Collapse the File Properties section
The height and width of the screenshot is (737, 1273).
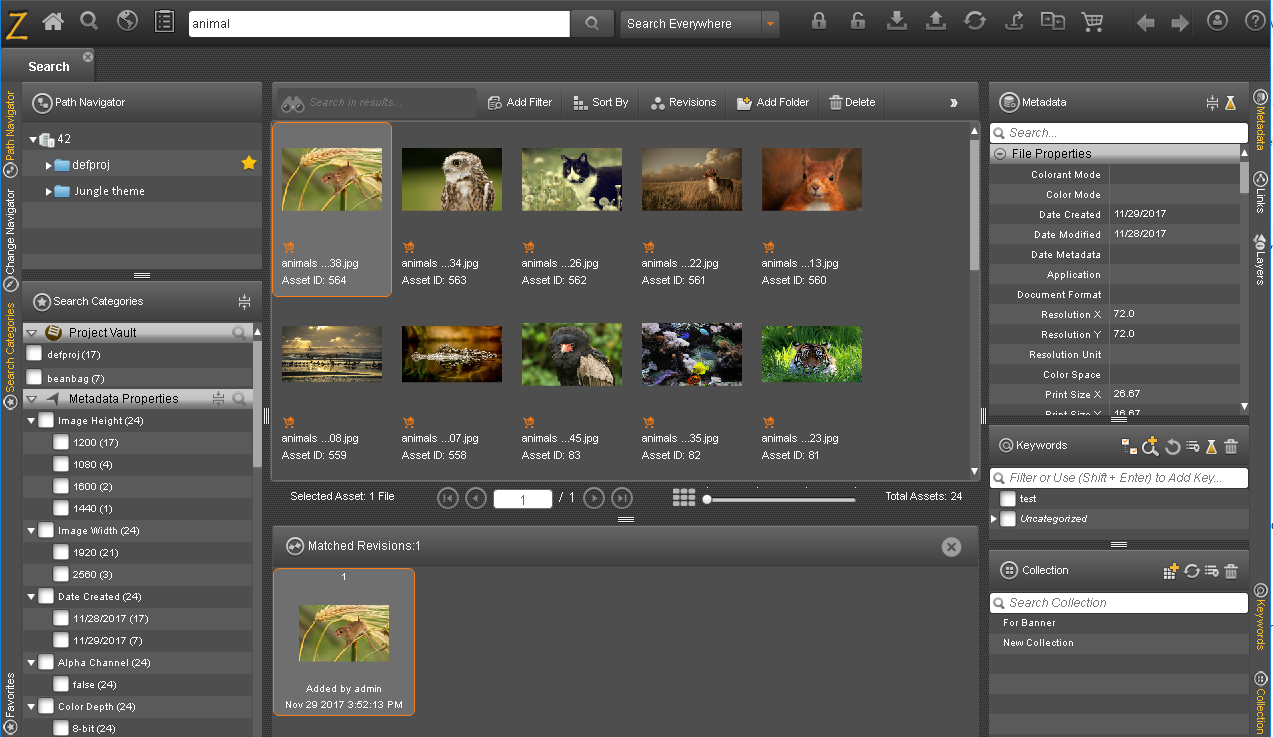[999, 154]
